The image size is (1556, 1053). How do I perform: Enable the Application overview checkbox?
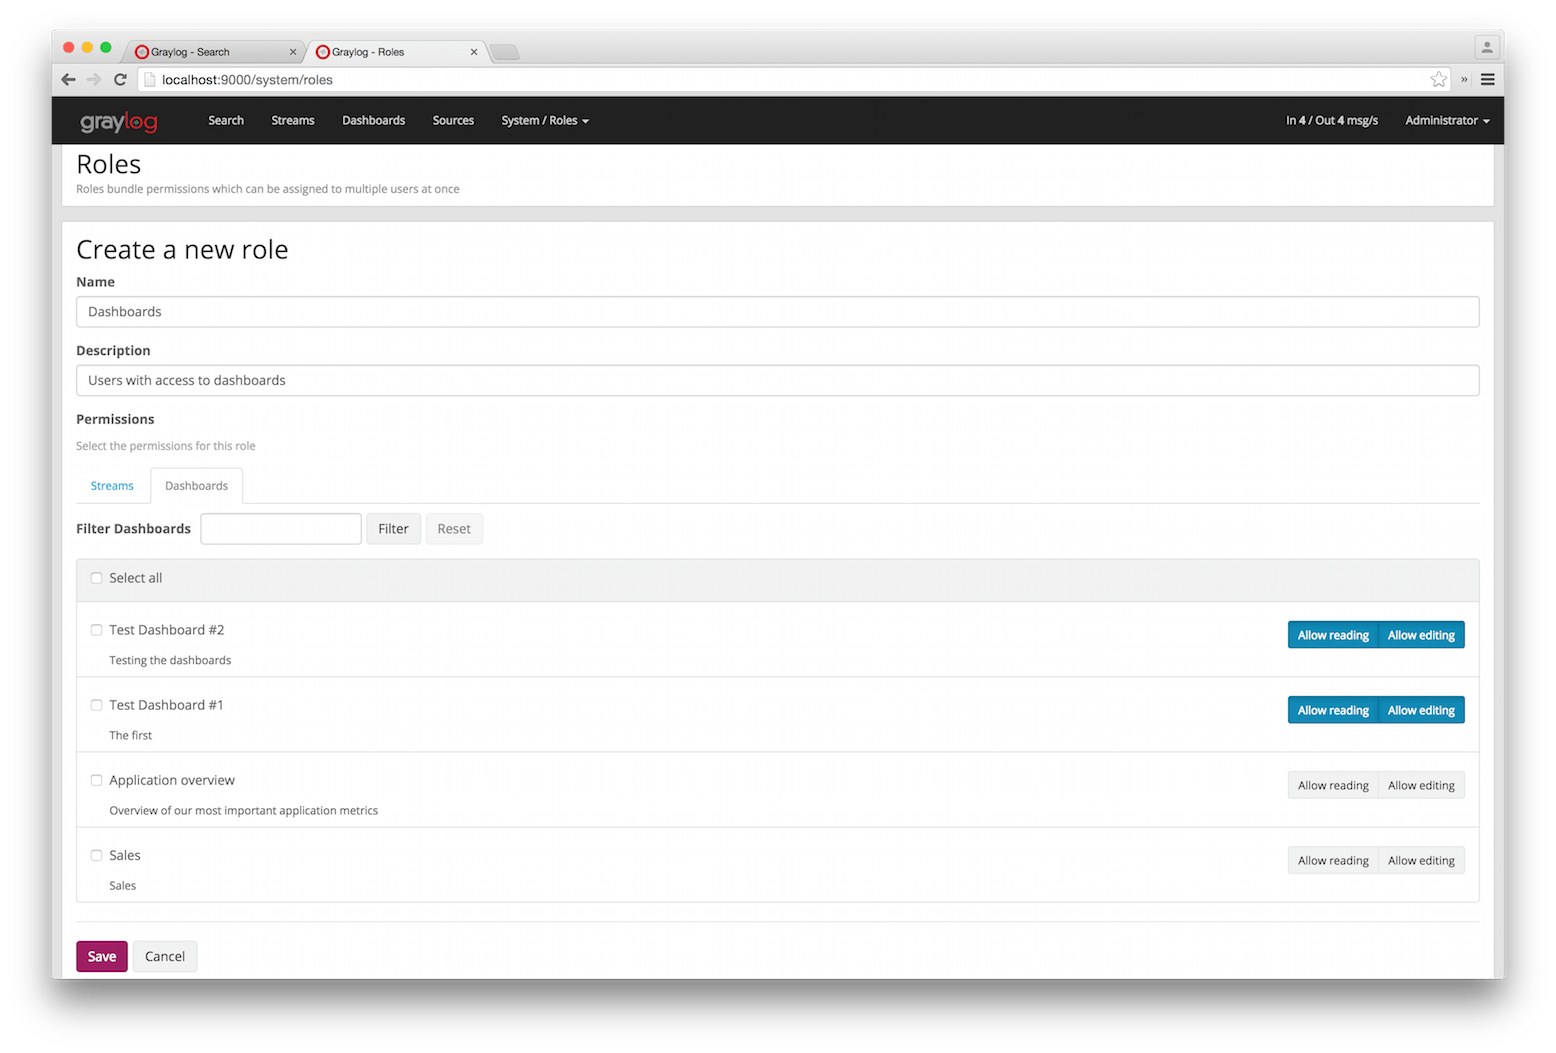[x=96, y=780]
